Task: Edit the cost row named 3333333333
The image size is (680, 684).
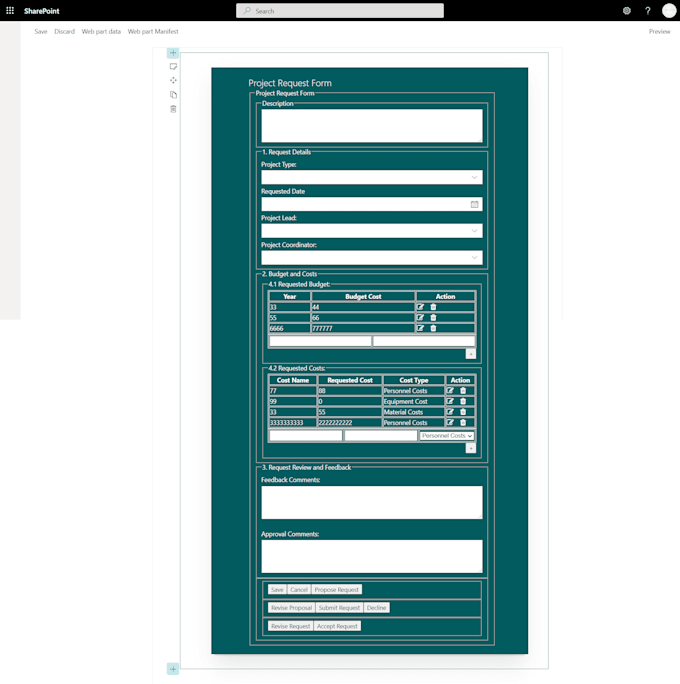Action: 450,422
